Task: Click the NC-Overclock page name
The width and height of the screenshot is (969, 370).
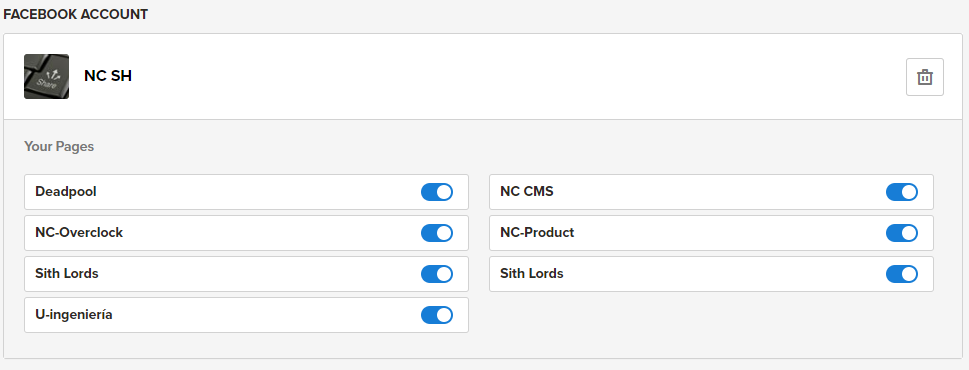Action: [79, 233]
